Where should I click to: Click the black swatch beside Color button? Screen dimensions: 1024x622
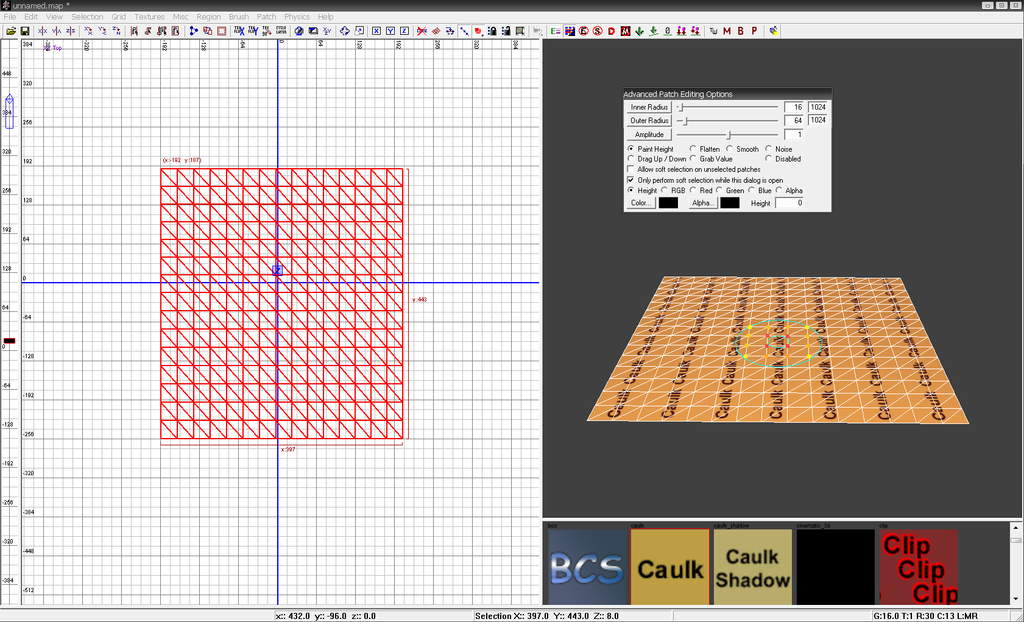(x=668, y=203)
